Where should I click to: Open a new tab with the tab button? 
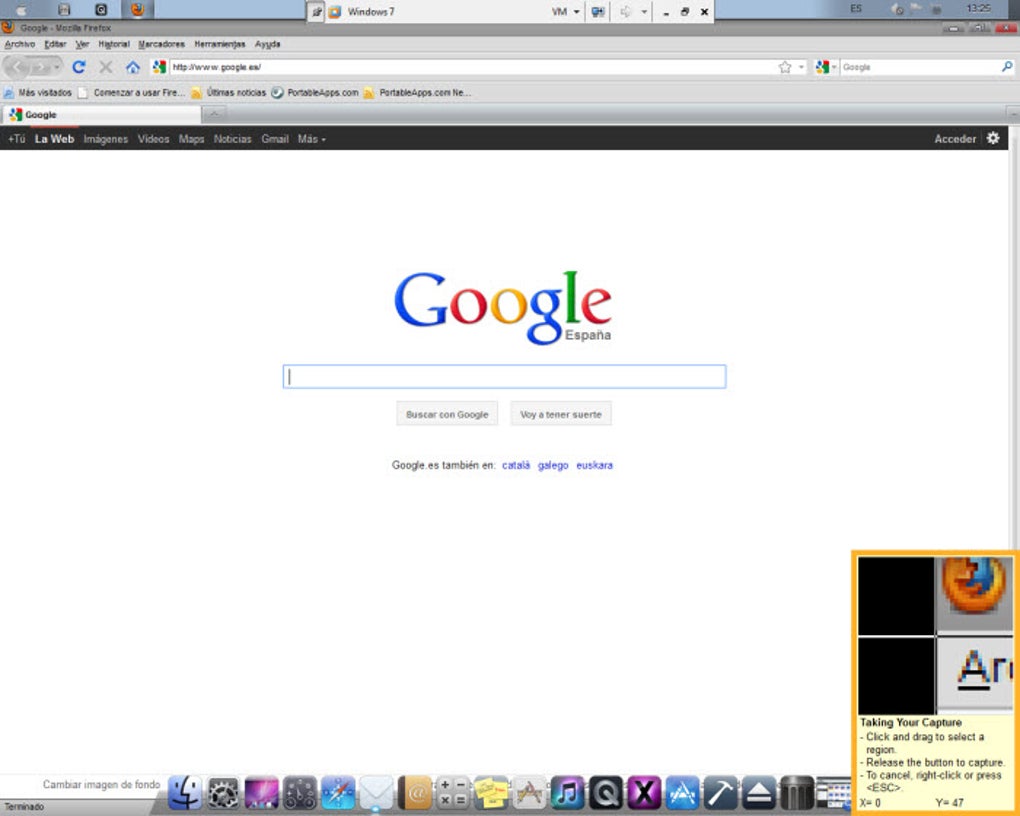(x=214, y=115)
